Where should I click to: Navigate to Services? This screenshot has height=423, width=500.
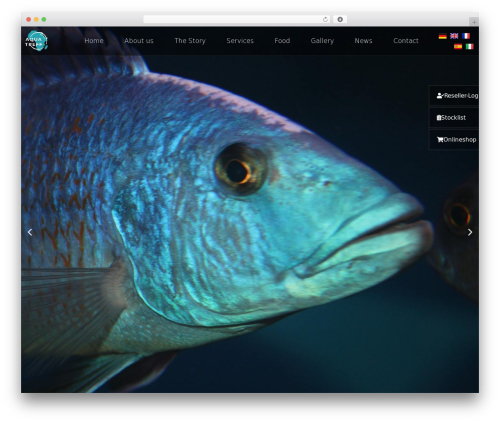(240, 41)
